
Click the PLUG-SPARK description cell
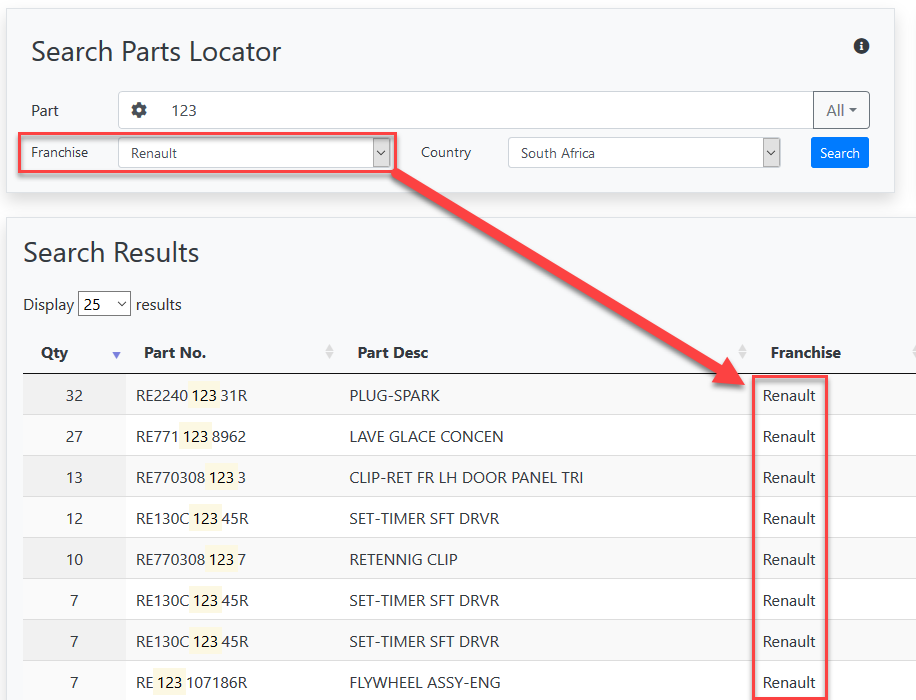394,396
